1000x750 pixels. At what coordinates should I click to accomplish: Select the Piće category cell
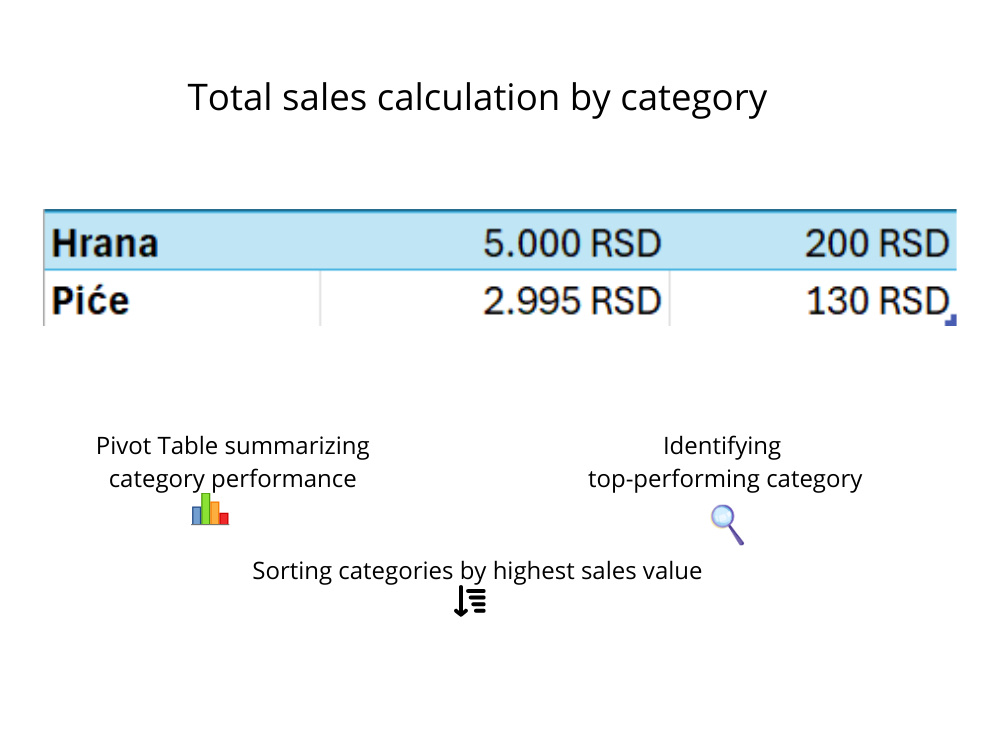click(182, 299)
